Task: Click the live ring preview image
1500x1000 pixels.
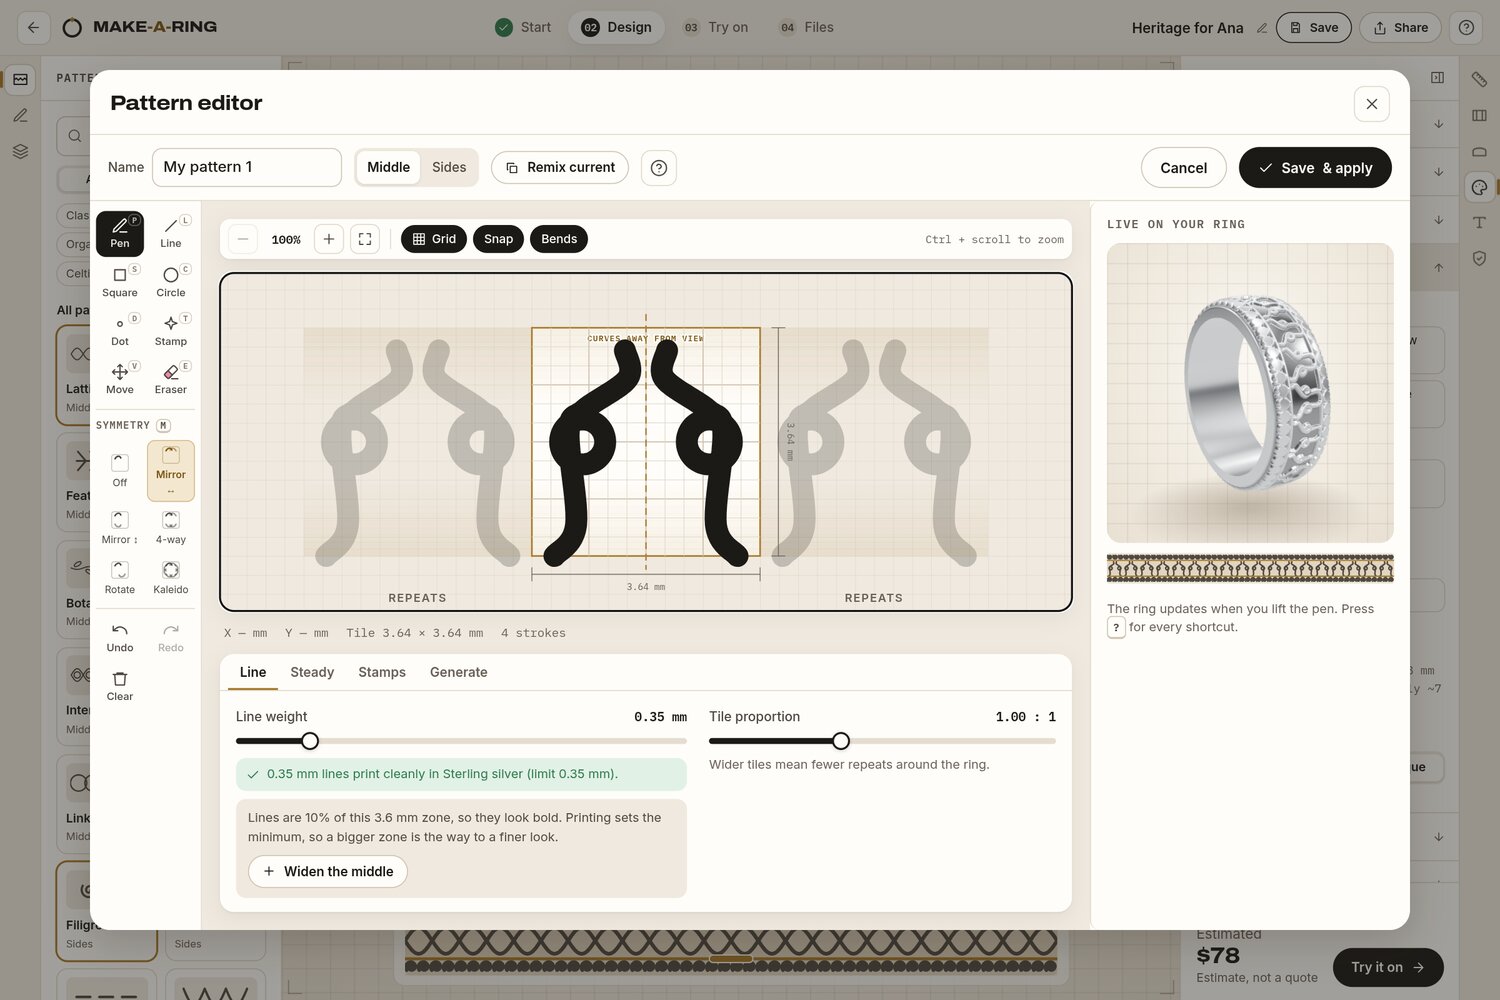Action: 1250,393
